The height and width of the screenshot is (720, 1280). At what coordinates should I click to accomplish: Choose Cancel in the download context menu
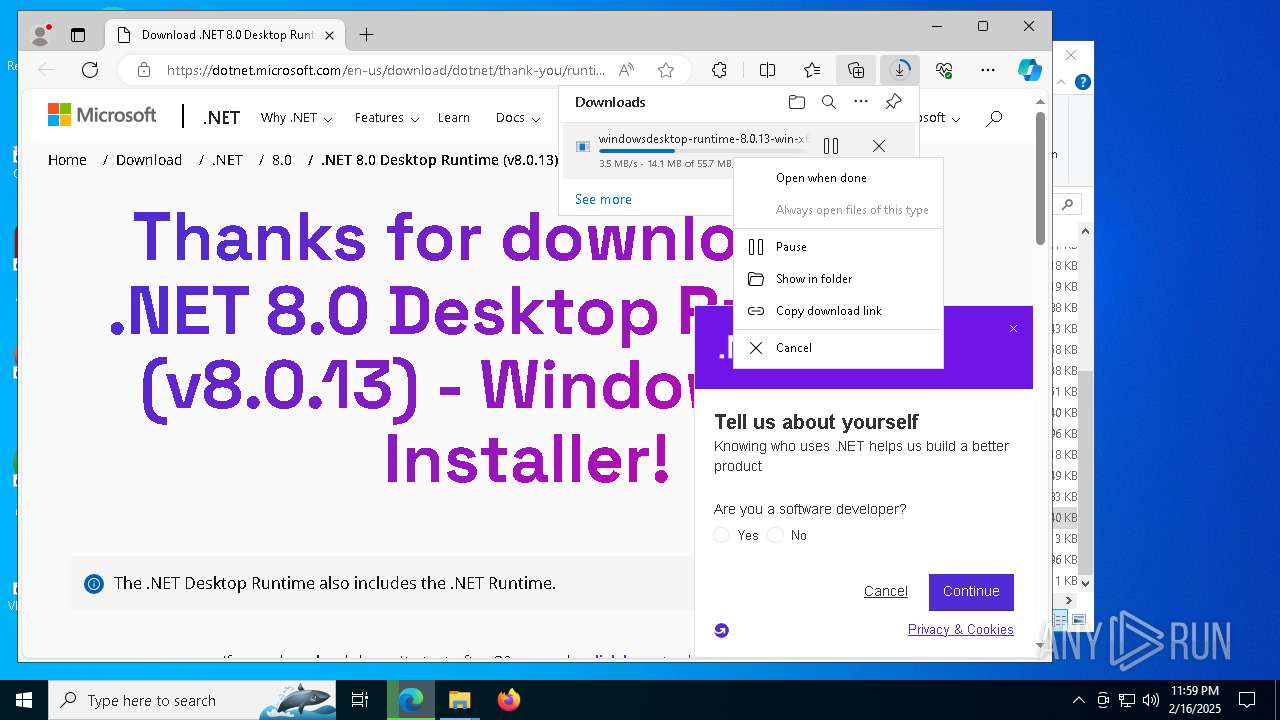838,348
